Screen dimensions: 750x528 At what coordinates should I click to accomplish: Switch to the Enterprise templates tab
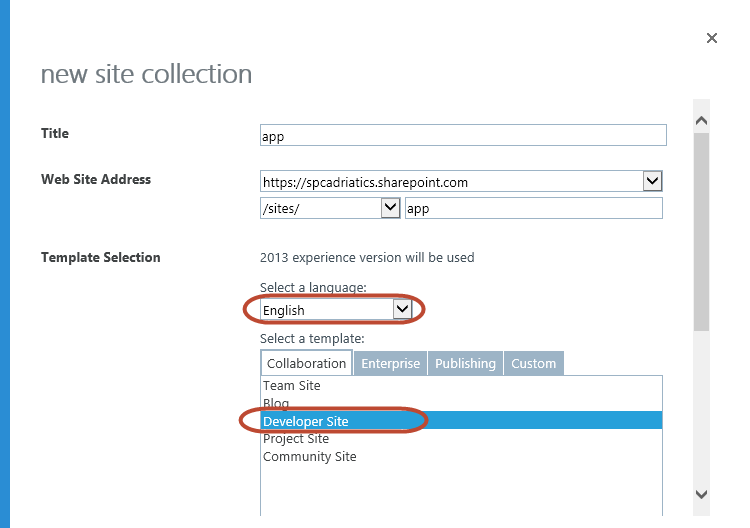point(390,363)
